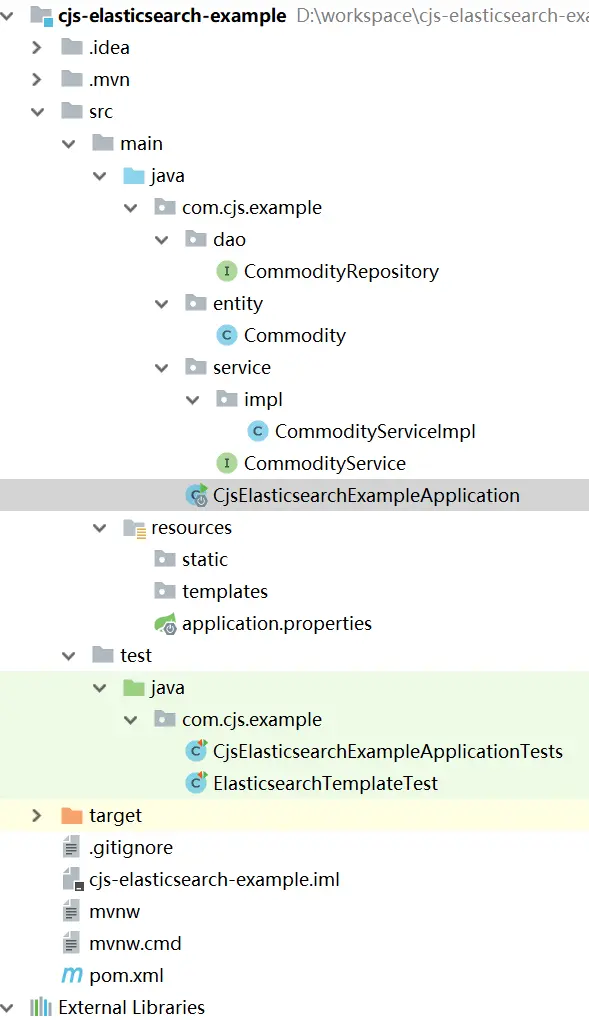Open the templates folder
589x1020 pixels.
click(x=225, y=591)
